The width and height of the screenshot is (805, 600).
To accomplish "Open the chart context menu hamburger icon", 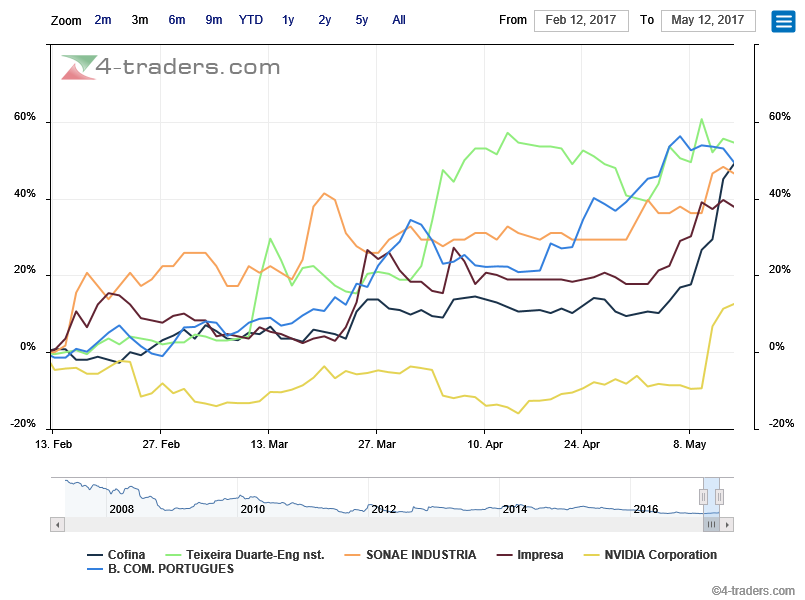I will [x=783, y=21].
